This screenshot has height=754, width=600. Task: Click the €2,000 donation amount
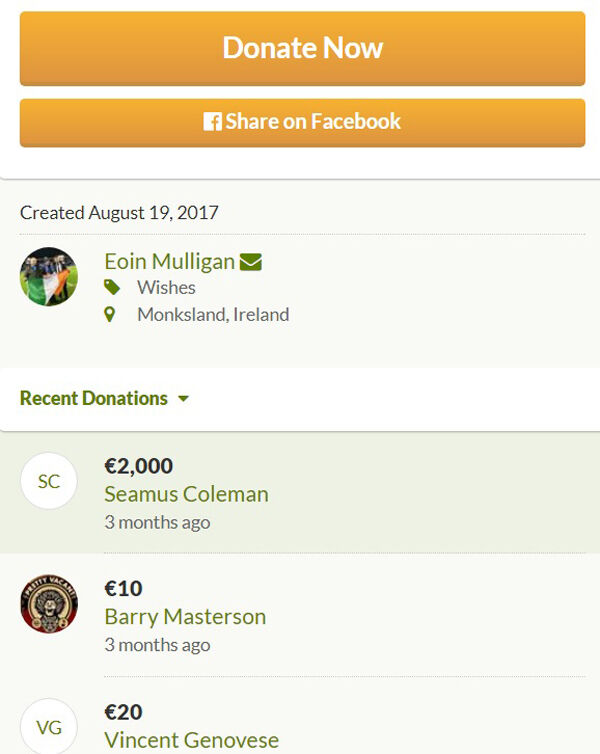pos(138,466)
